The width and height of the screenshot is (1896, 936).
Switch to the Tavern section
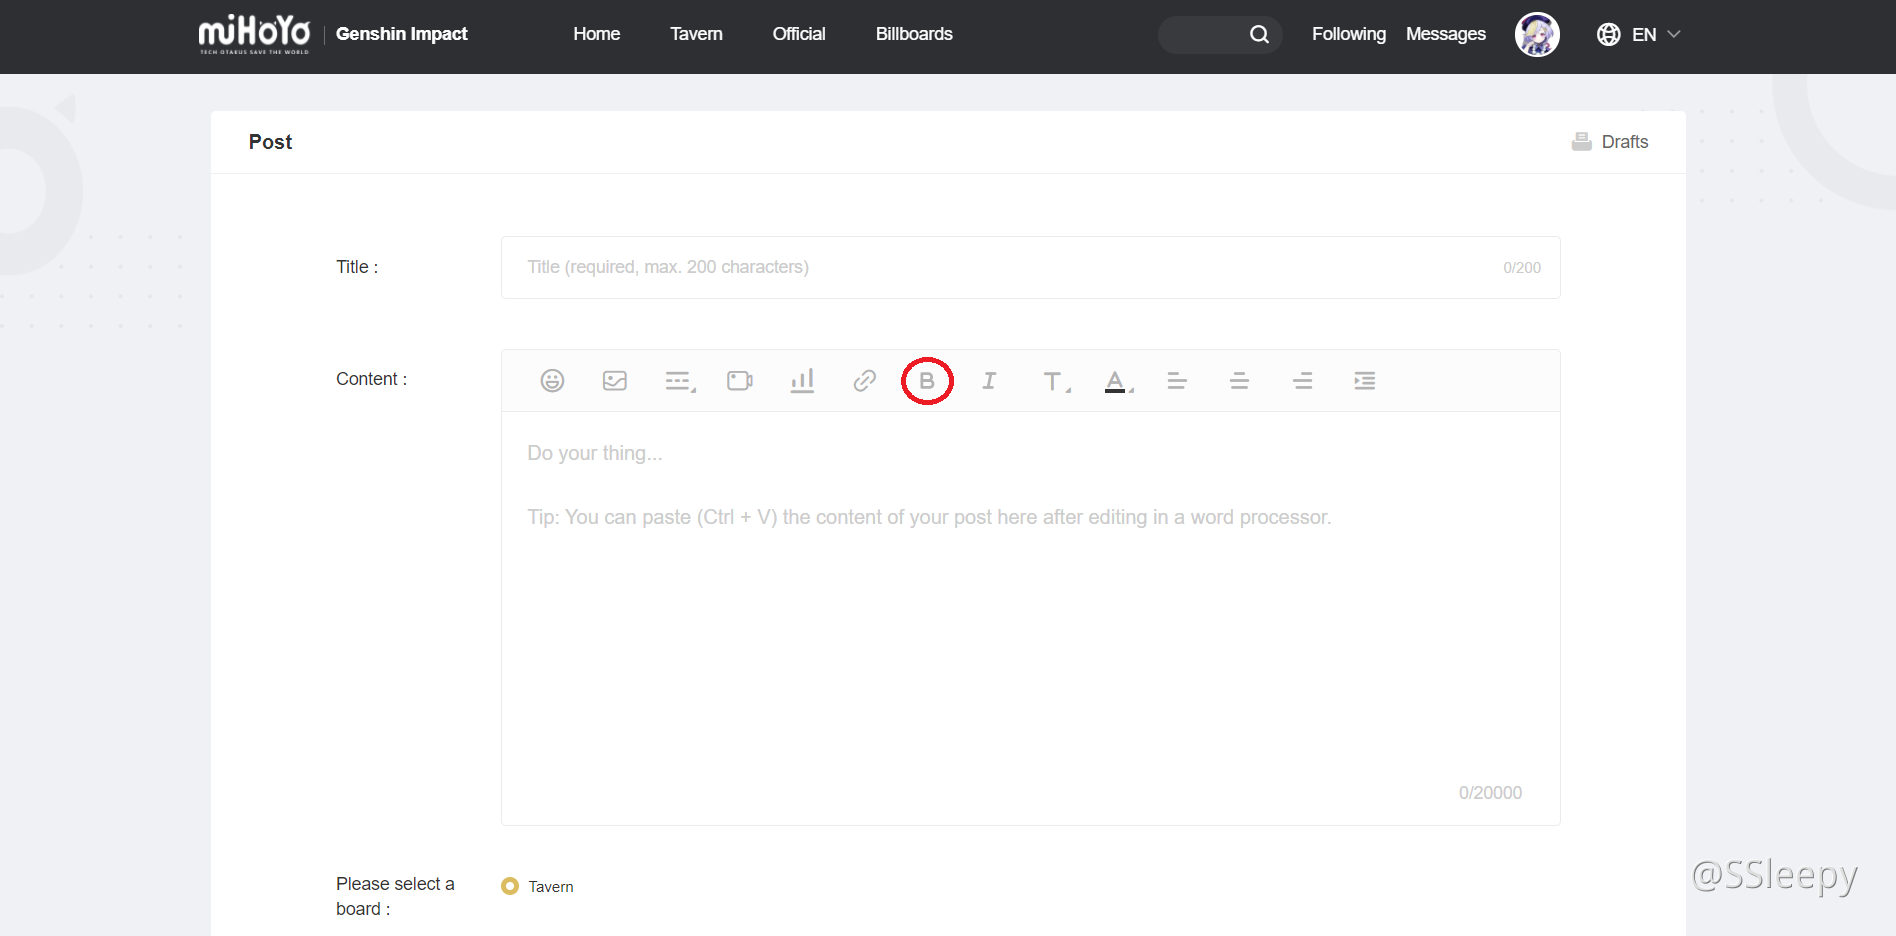pyautogui.click(x=696, y=33)
